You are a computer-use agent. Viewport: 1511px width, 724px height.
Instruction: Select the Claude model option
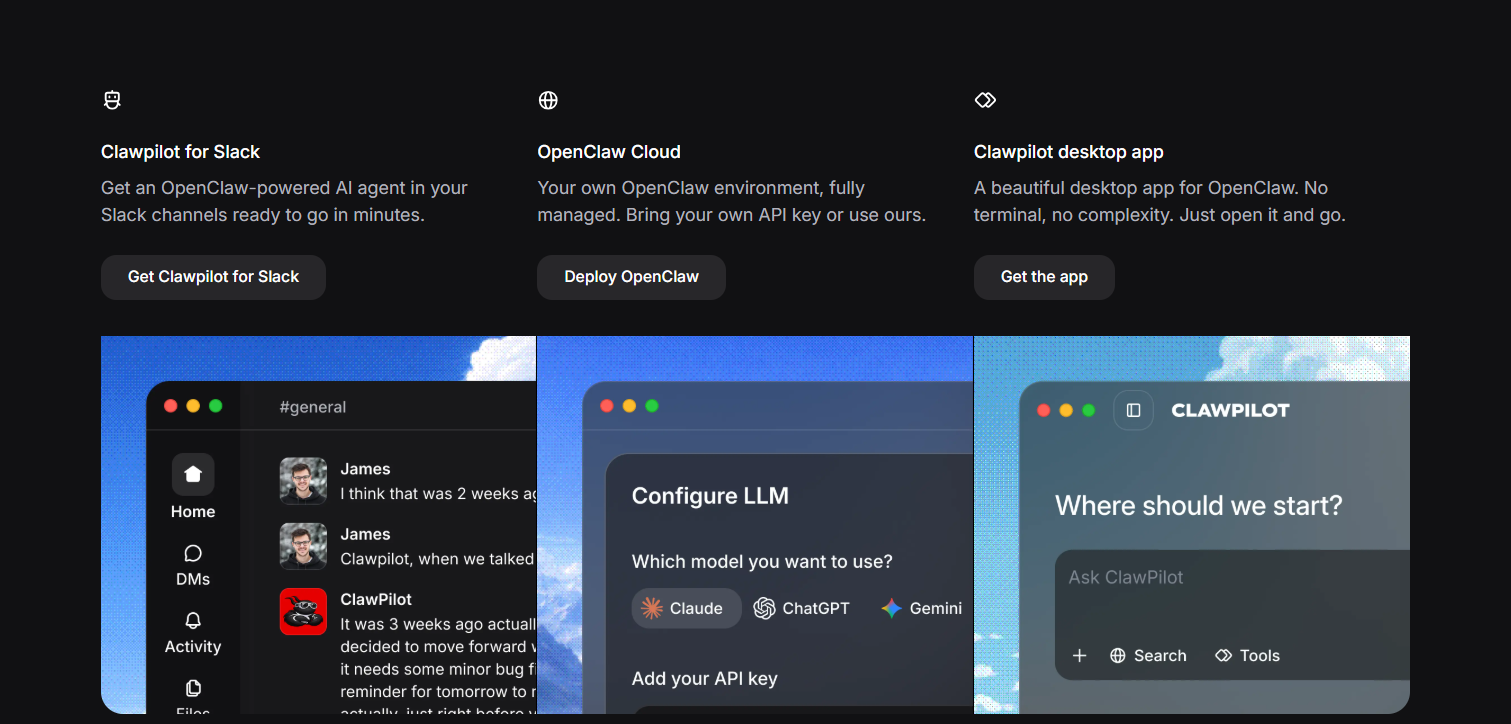[686, 608]
